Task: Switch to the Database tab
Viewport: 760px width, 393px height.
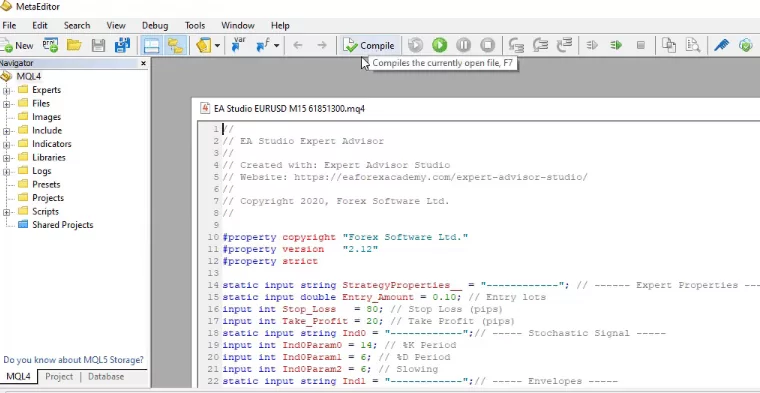Action: click(x=106, y=377)
